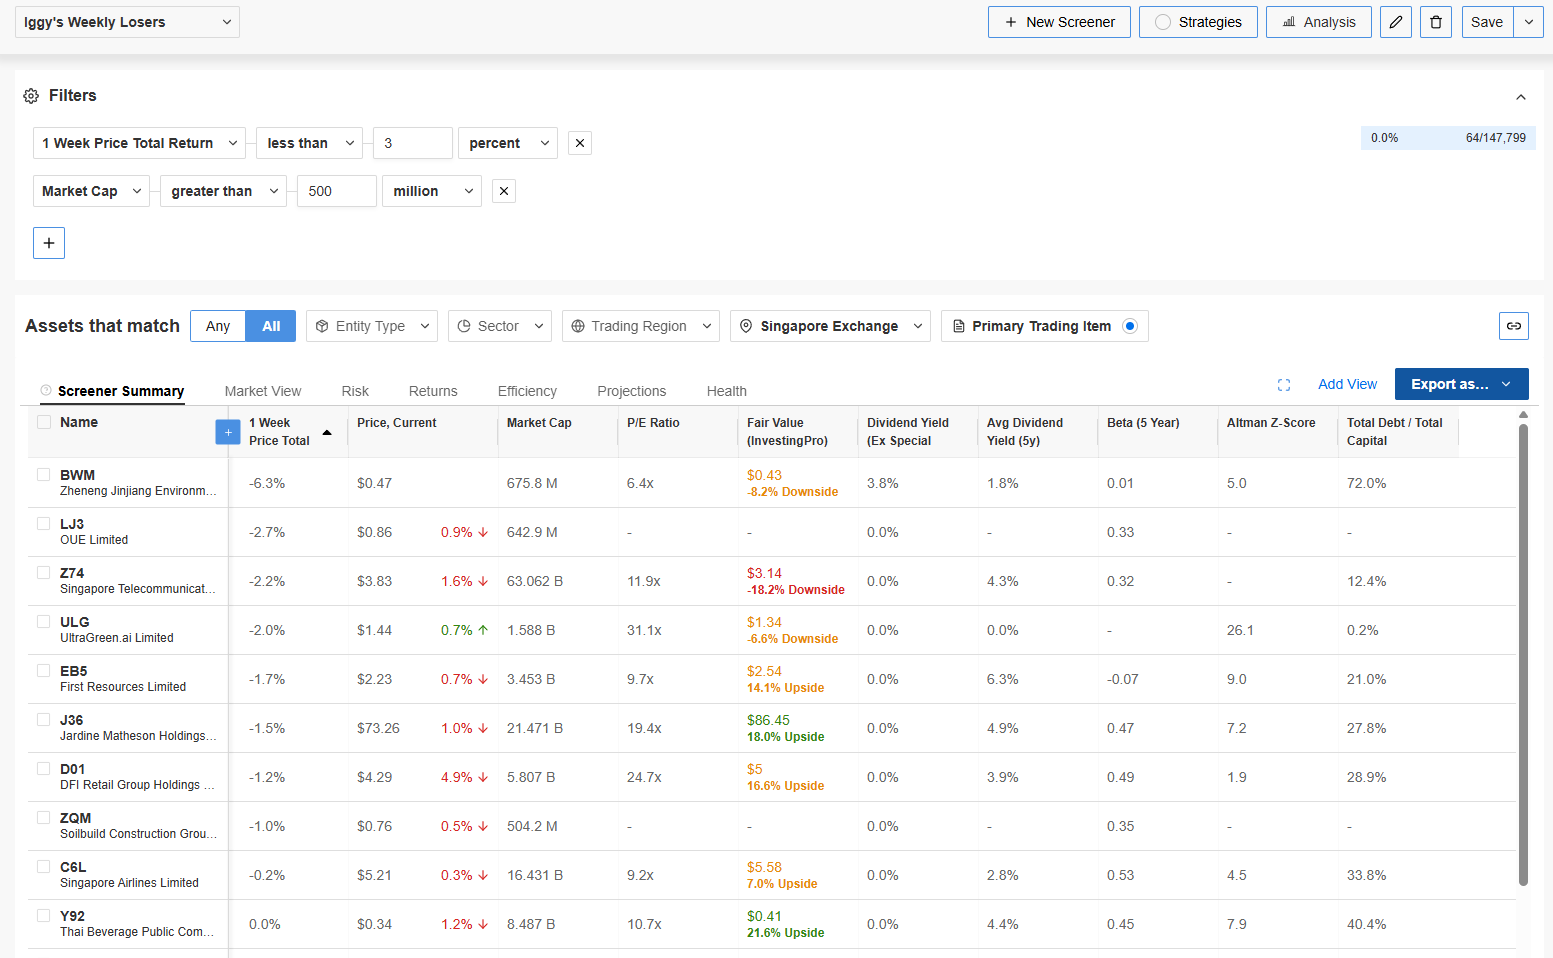
Task: Copy link using chain icon
Action: tap(1514, 326)
